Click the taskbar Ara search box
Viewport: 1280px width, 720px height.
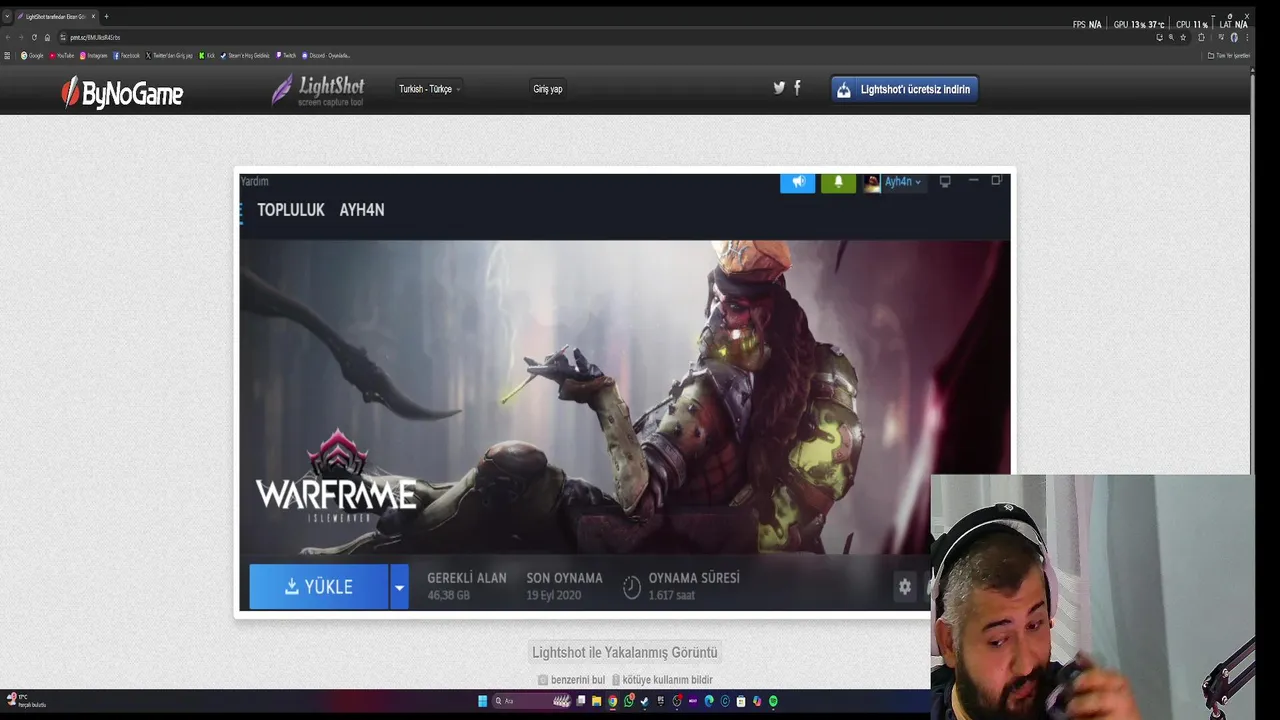tap(532, 701)
